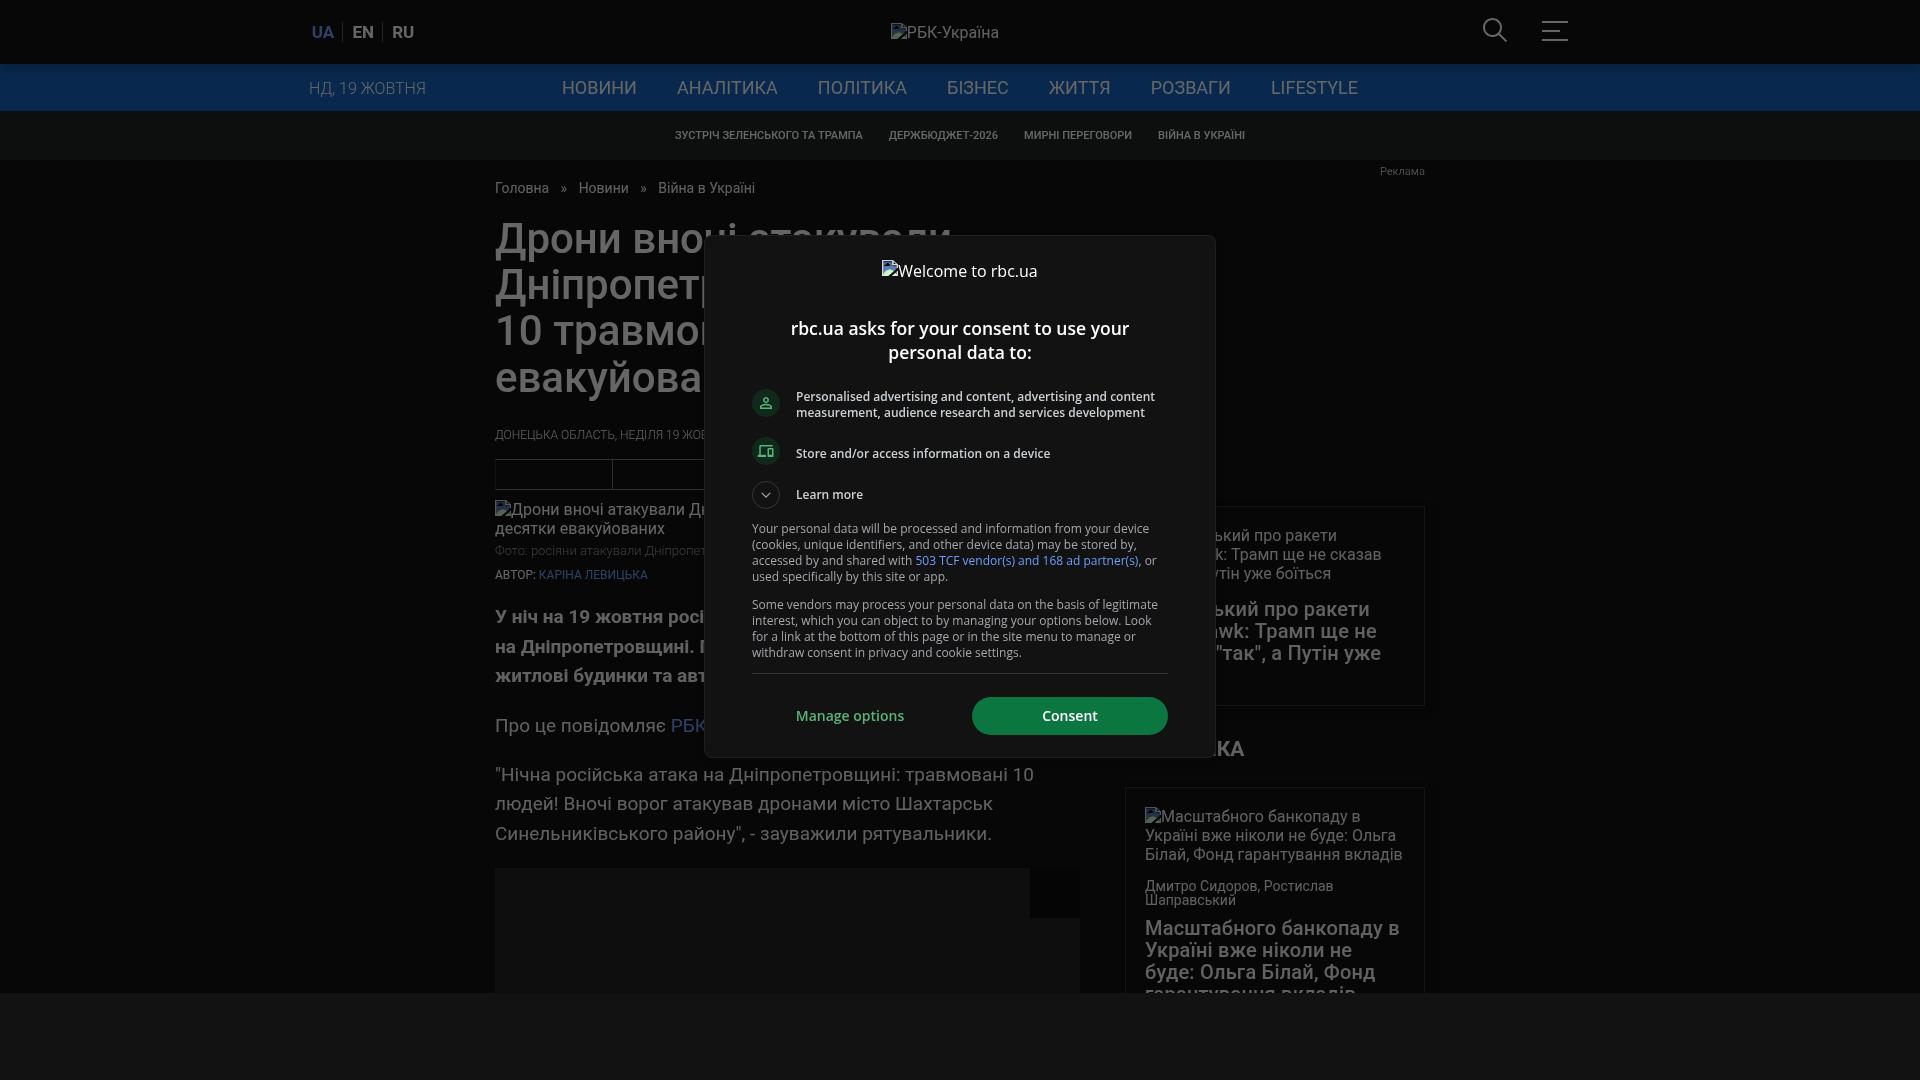Viewport: 1920px width, 1080px height.
Task: Switch site language to RU
Action: (x=403, y=32)
